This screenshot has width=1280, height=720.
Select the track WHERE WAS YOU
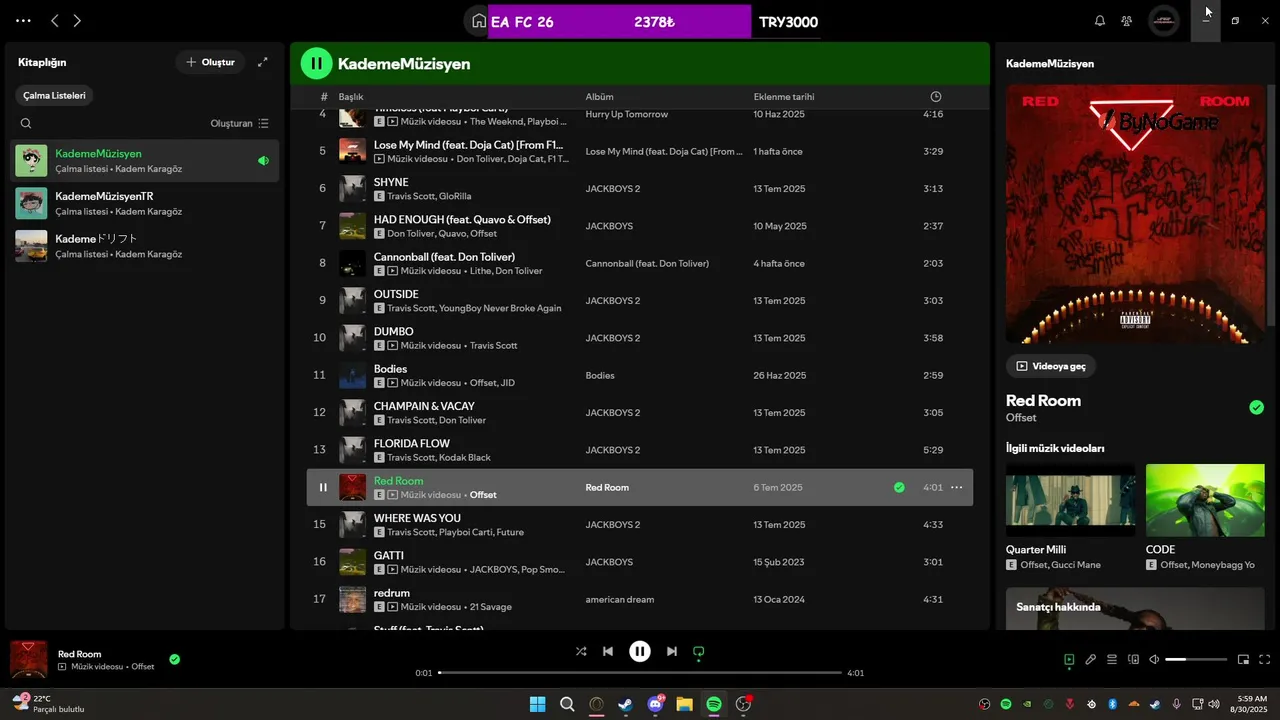(x=640, y=525)
